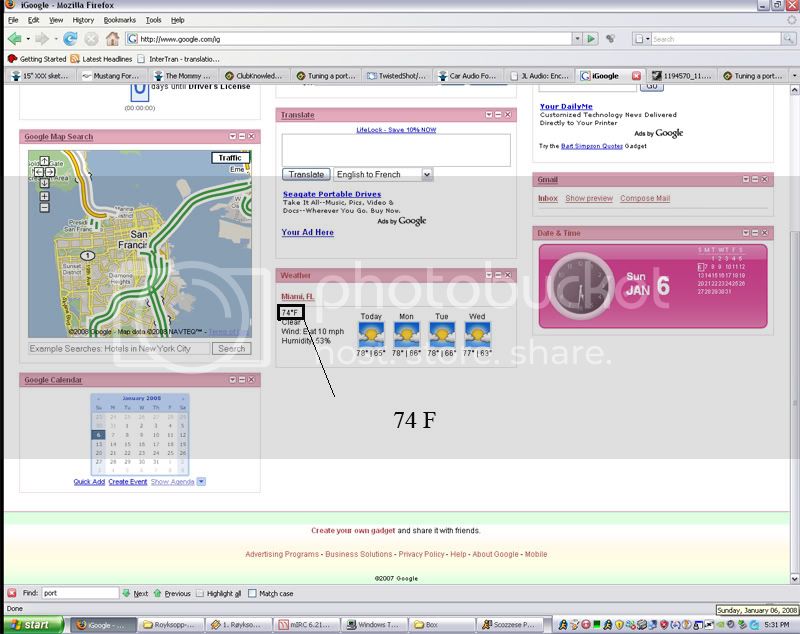Open the Tools menu
800x634 pixels.
(x=153, y=20)
